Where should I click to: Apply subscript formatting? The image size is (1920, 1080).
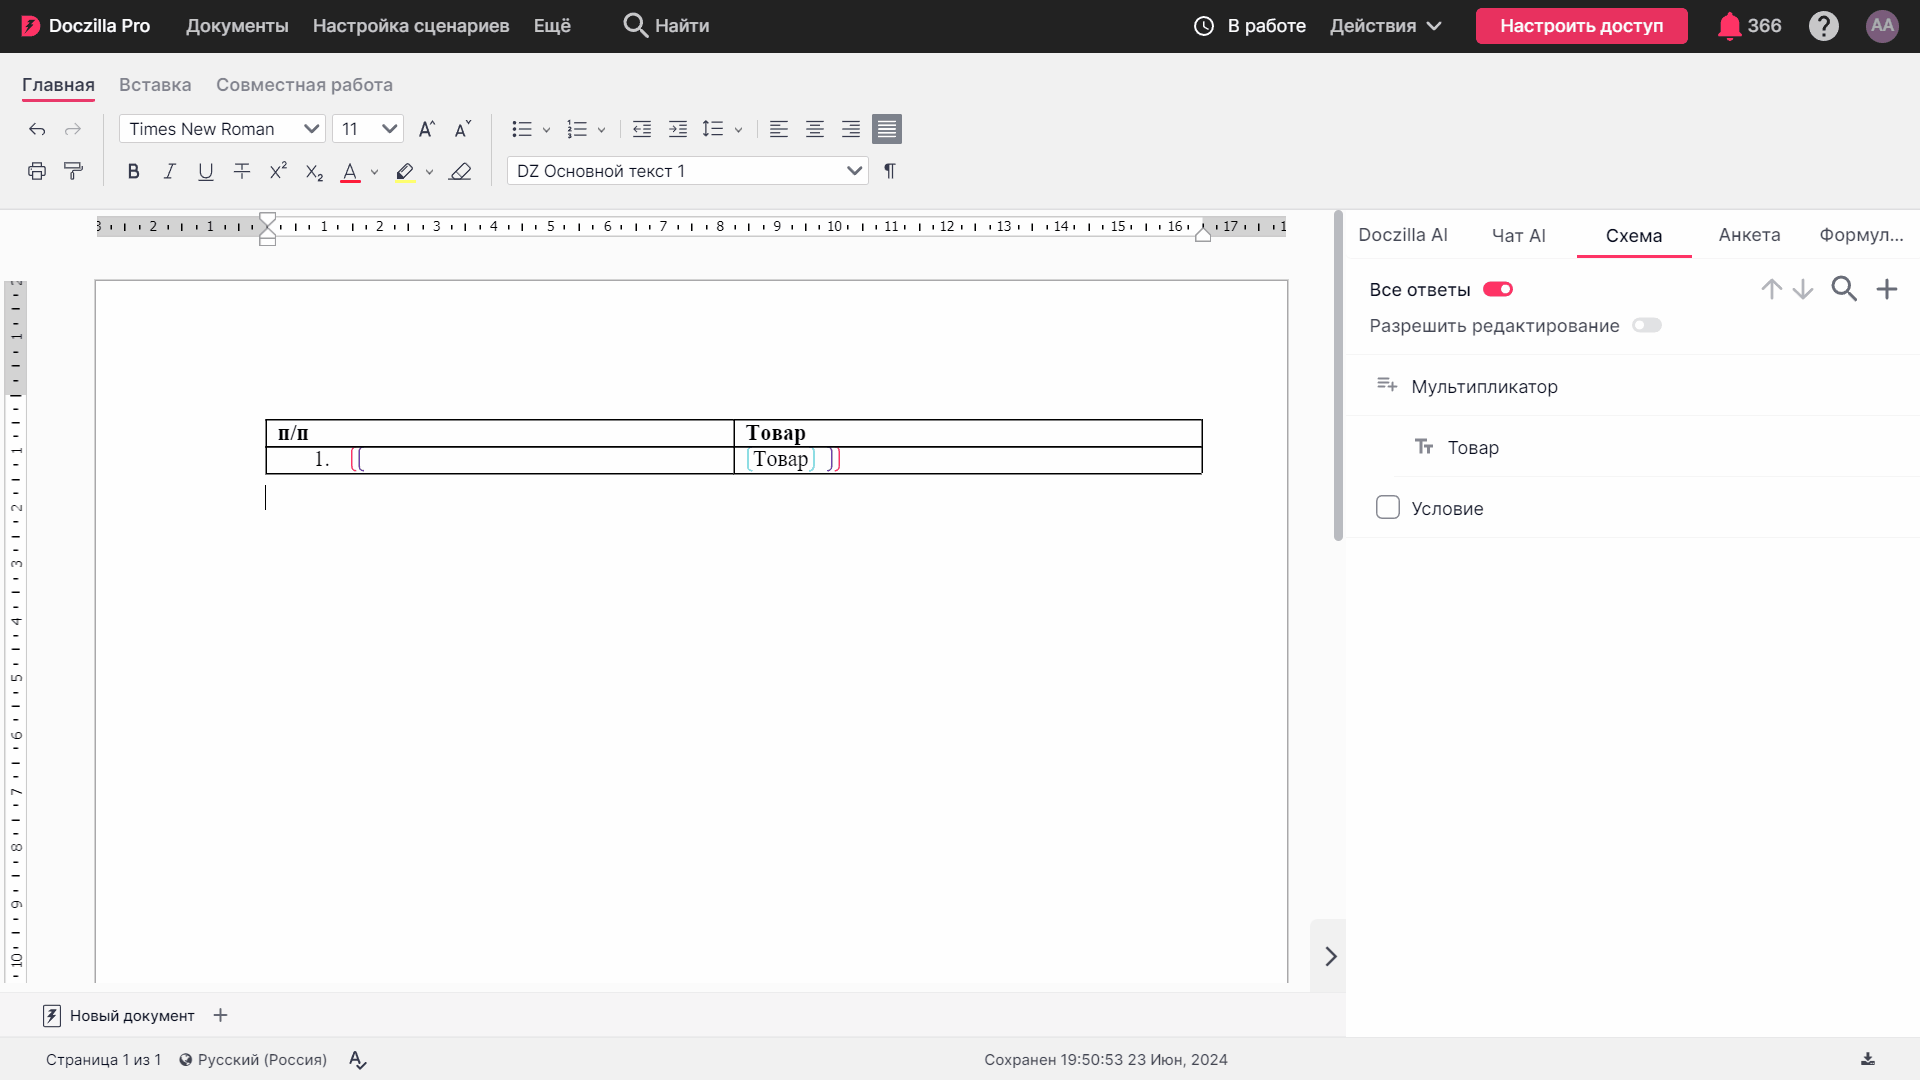point(314,172)
